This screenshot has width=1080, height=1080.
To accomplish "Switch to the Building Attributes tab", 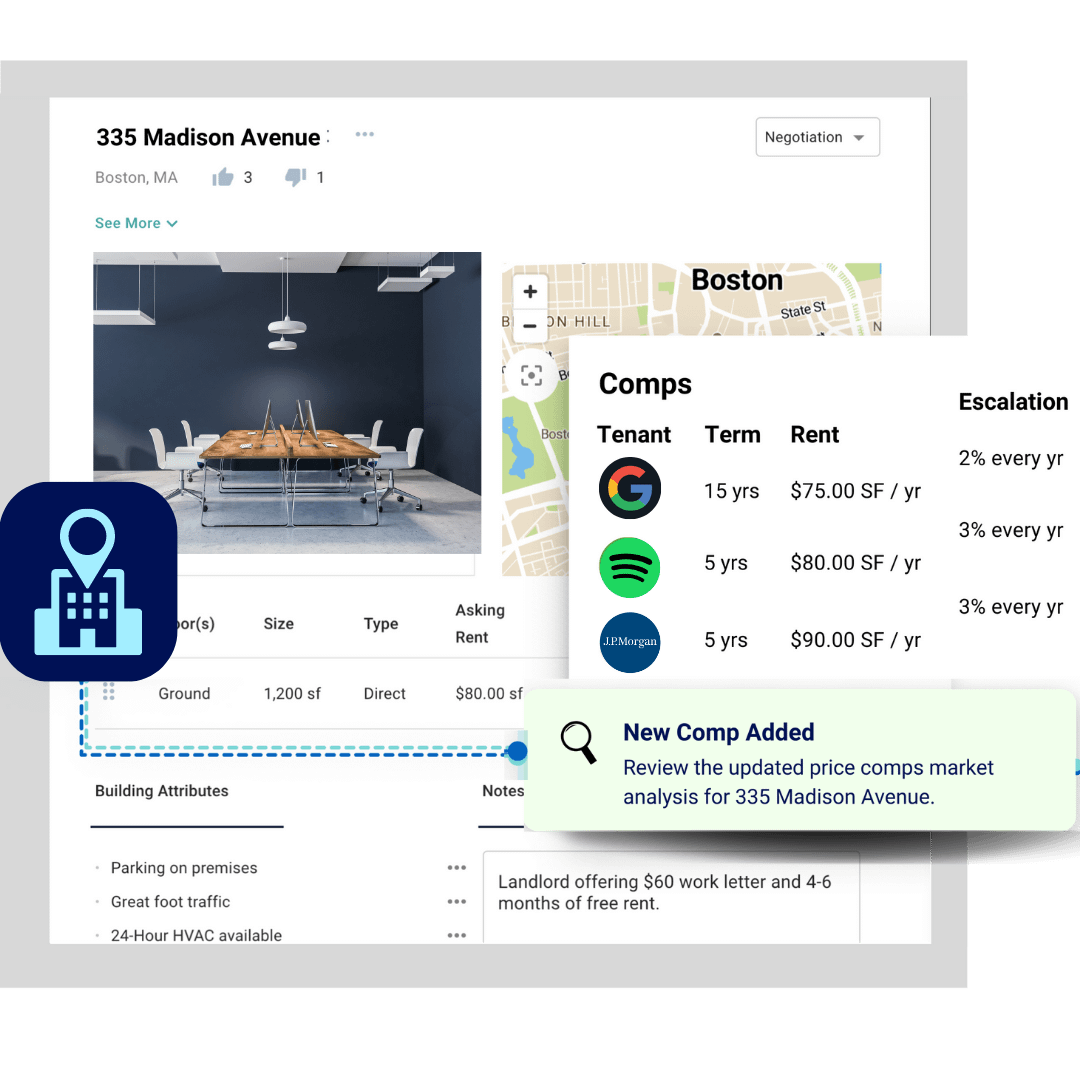I will point(162,791).
